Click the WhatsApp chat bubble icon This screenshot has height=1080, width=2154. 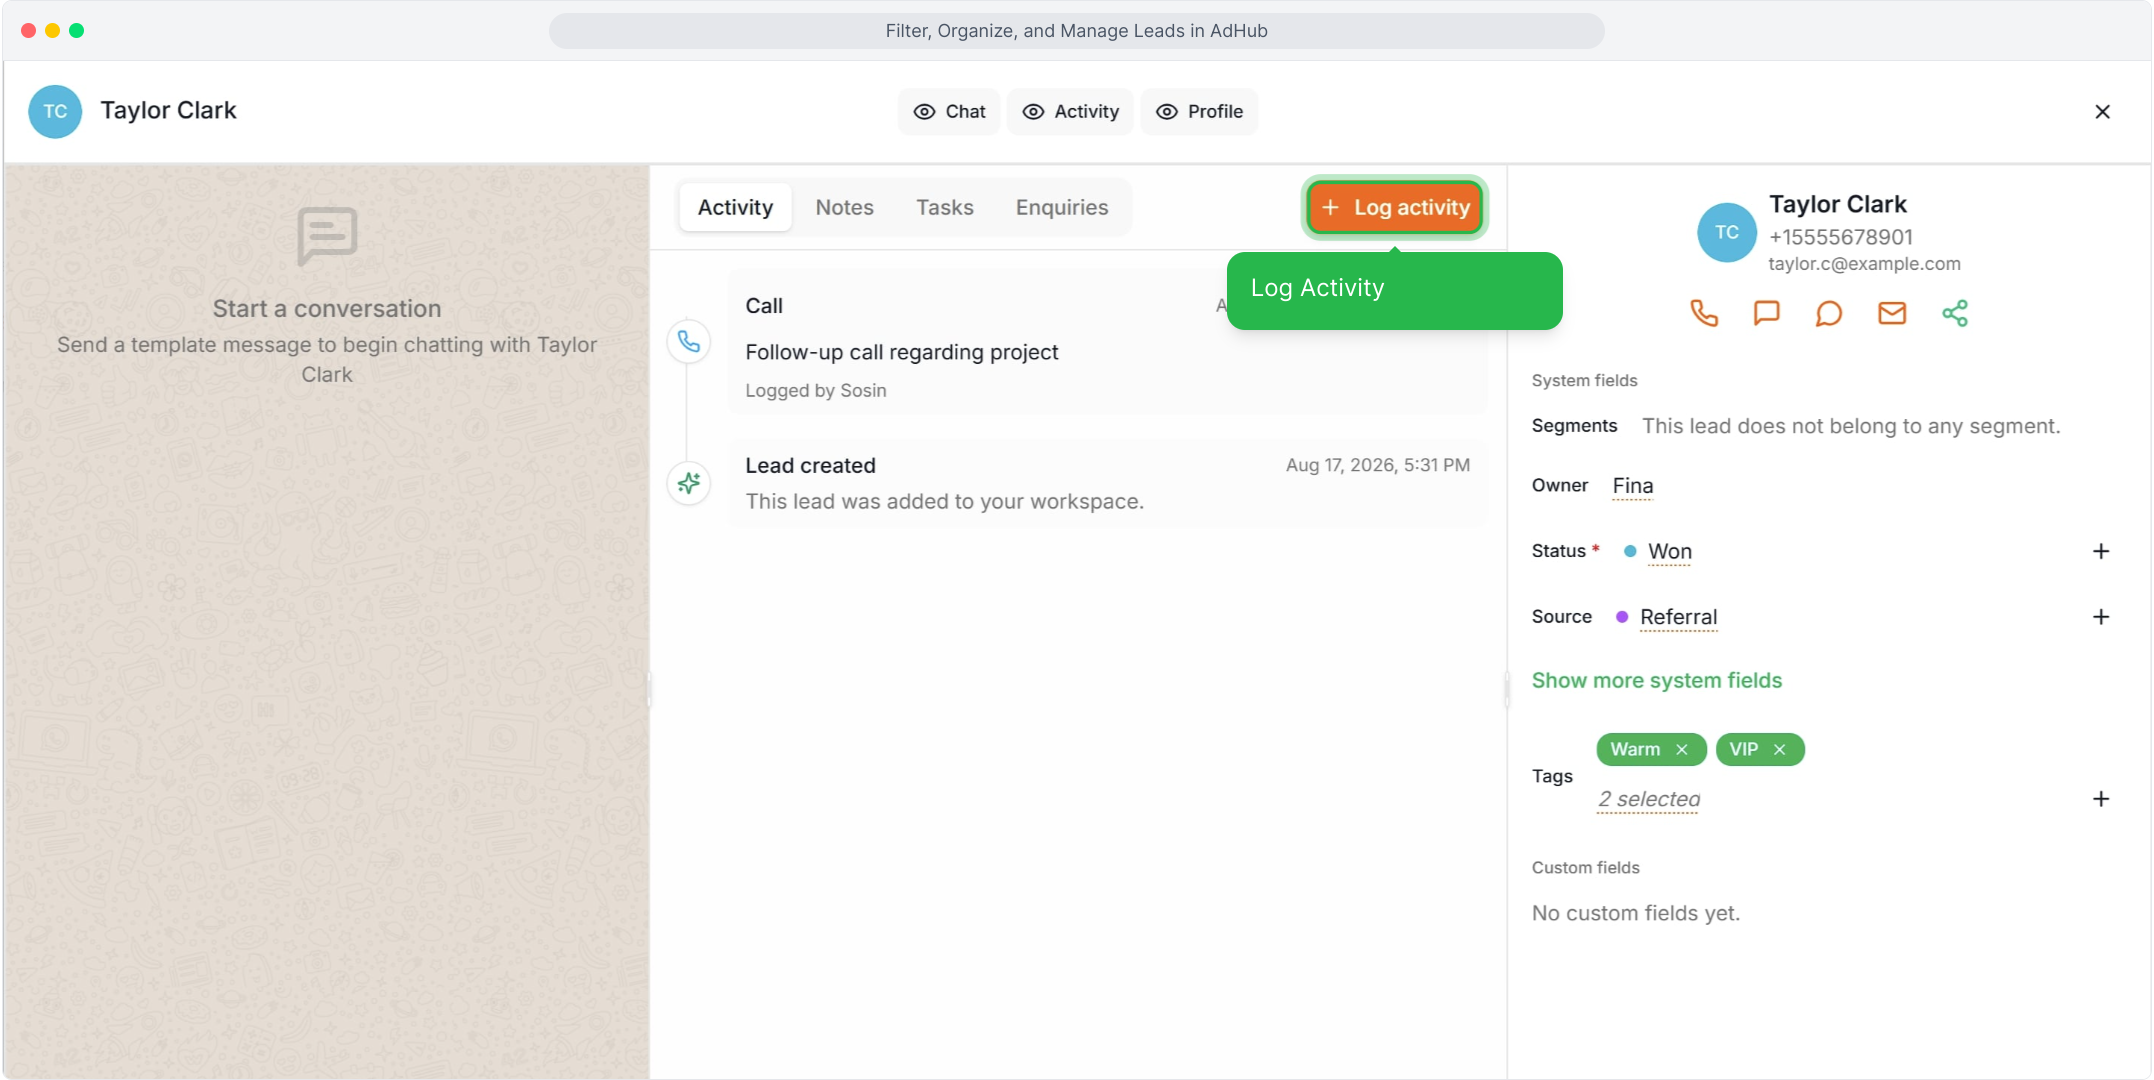coord(1829,313)
